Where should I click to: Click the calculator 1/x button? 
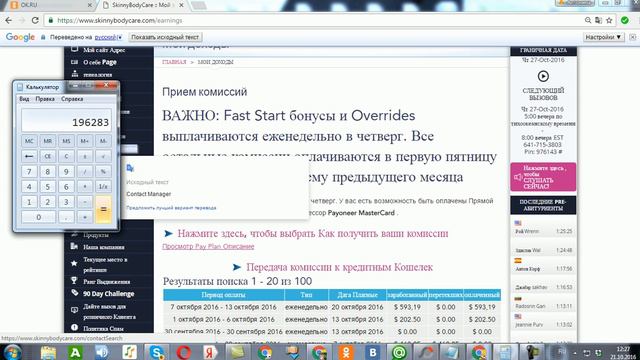coord(103,187)
